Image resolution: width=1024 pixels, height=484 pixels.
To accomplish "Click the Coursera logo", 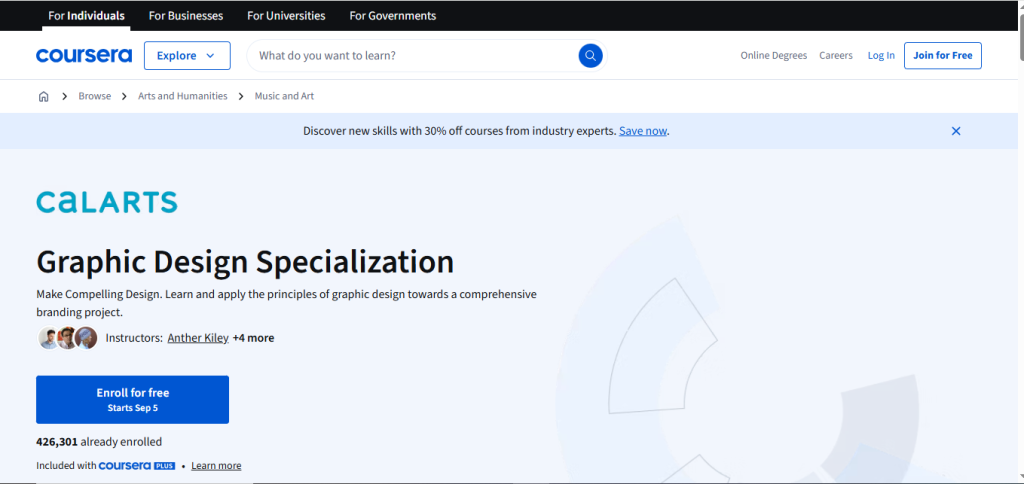I will (x=84, y=56).
